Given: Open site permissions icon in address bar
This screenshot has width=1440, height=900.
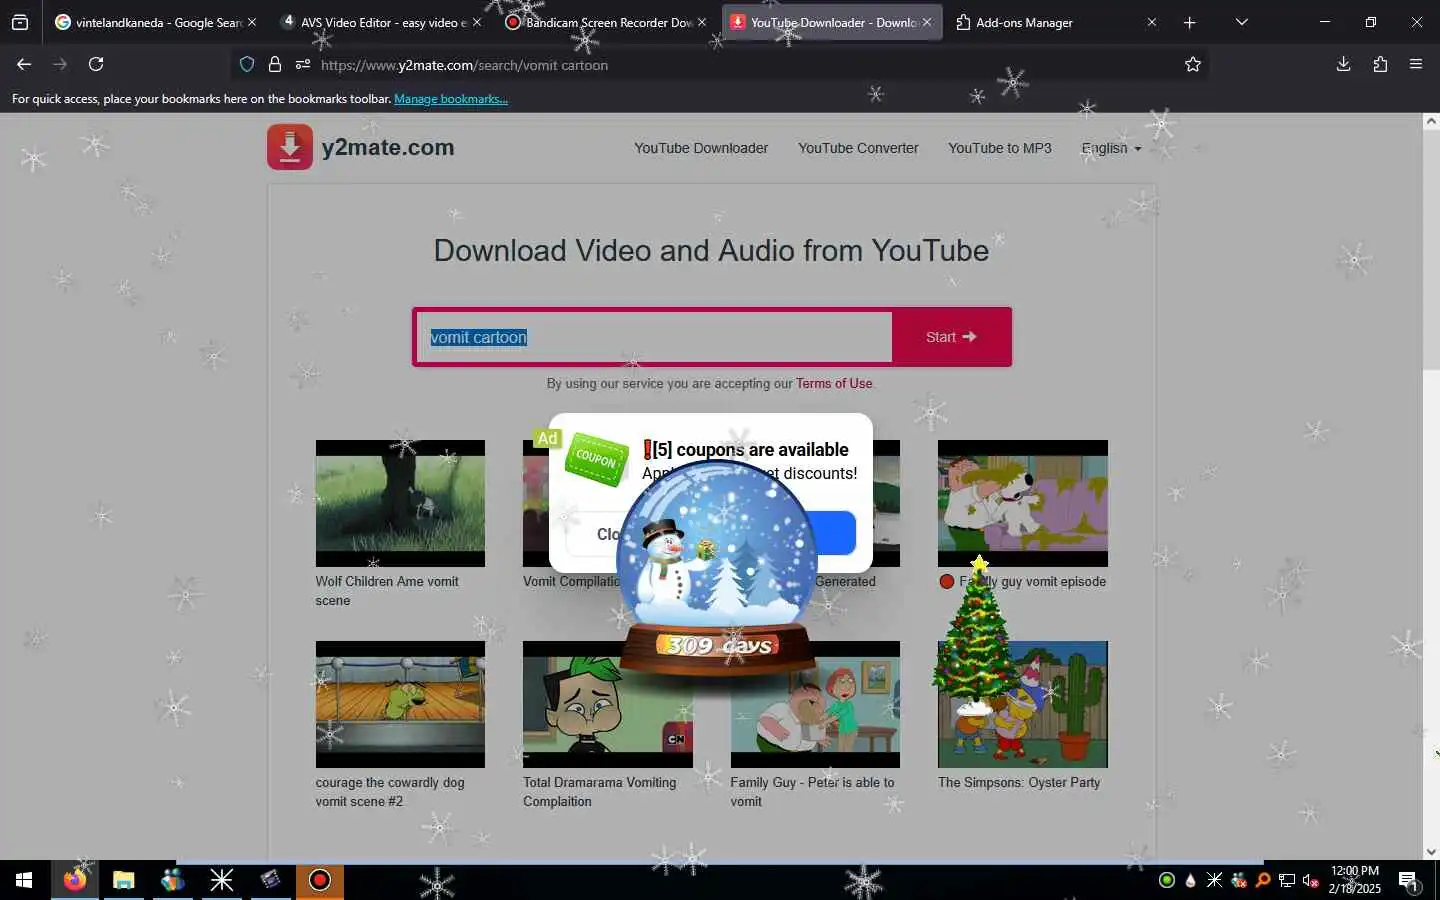Looking at the screenshot, I should [x=303, y=65].
